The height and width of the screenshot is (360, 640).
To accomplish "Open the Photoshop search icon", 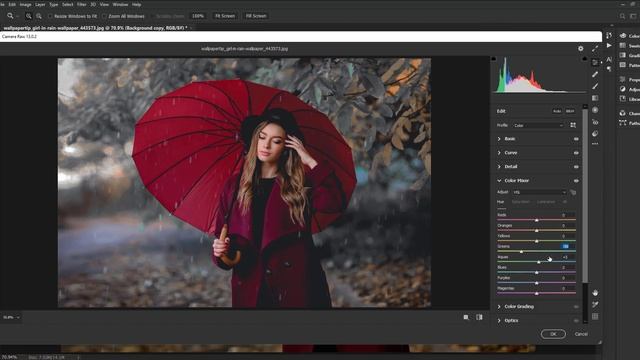I will point(622,16).
